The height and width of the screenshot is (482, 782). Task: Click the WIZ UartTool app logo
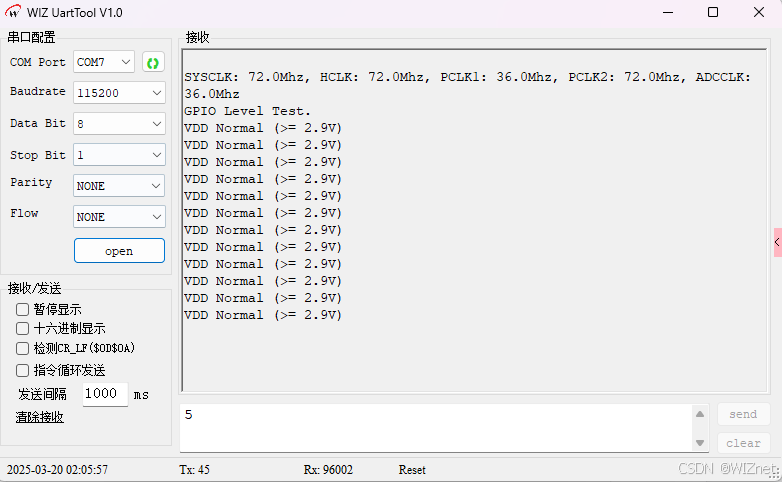[x=12, y=12]
